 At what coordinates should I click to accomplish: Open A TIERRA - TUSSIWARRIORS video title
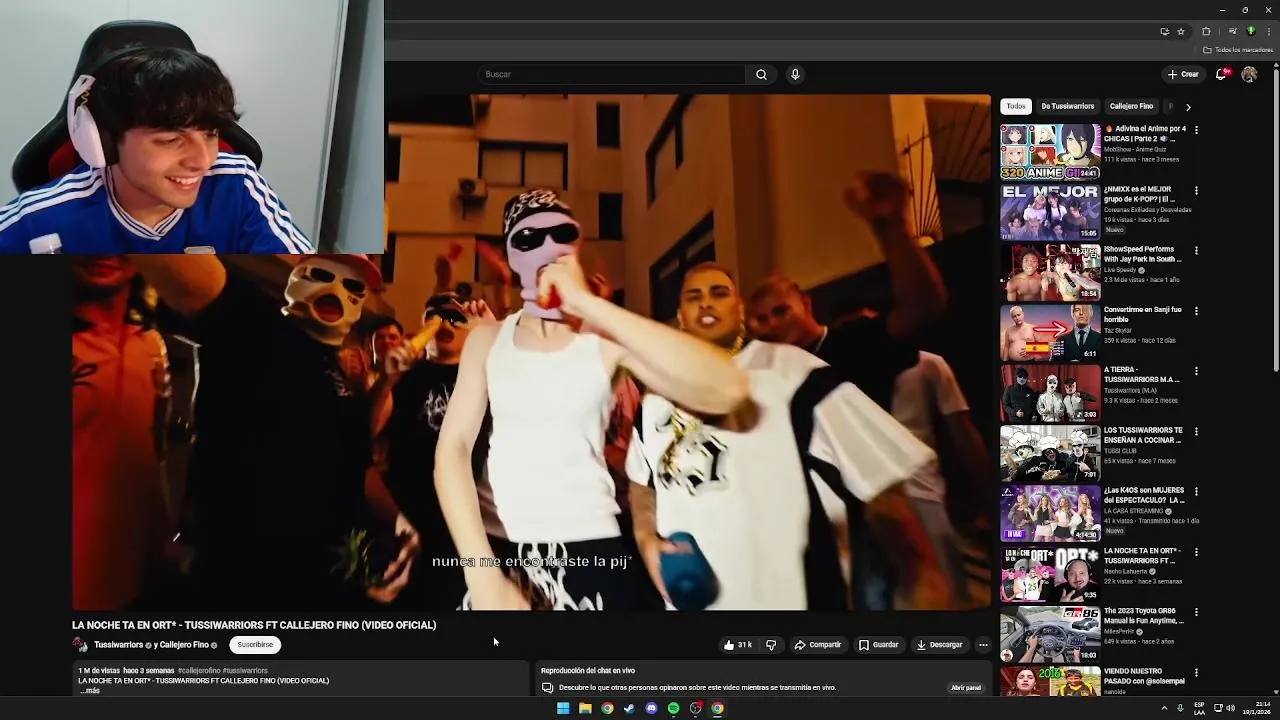1142,375
